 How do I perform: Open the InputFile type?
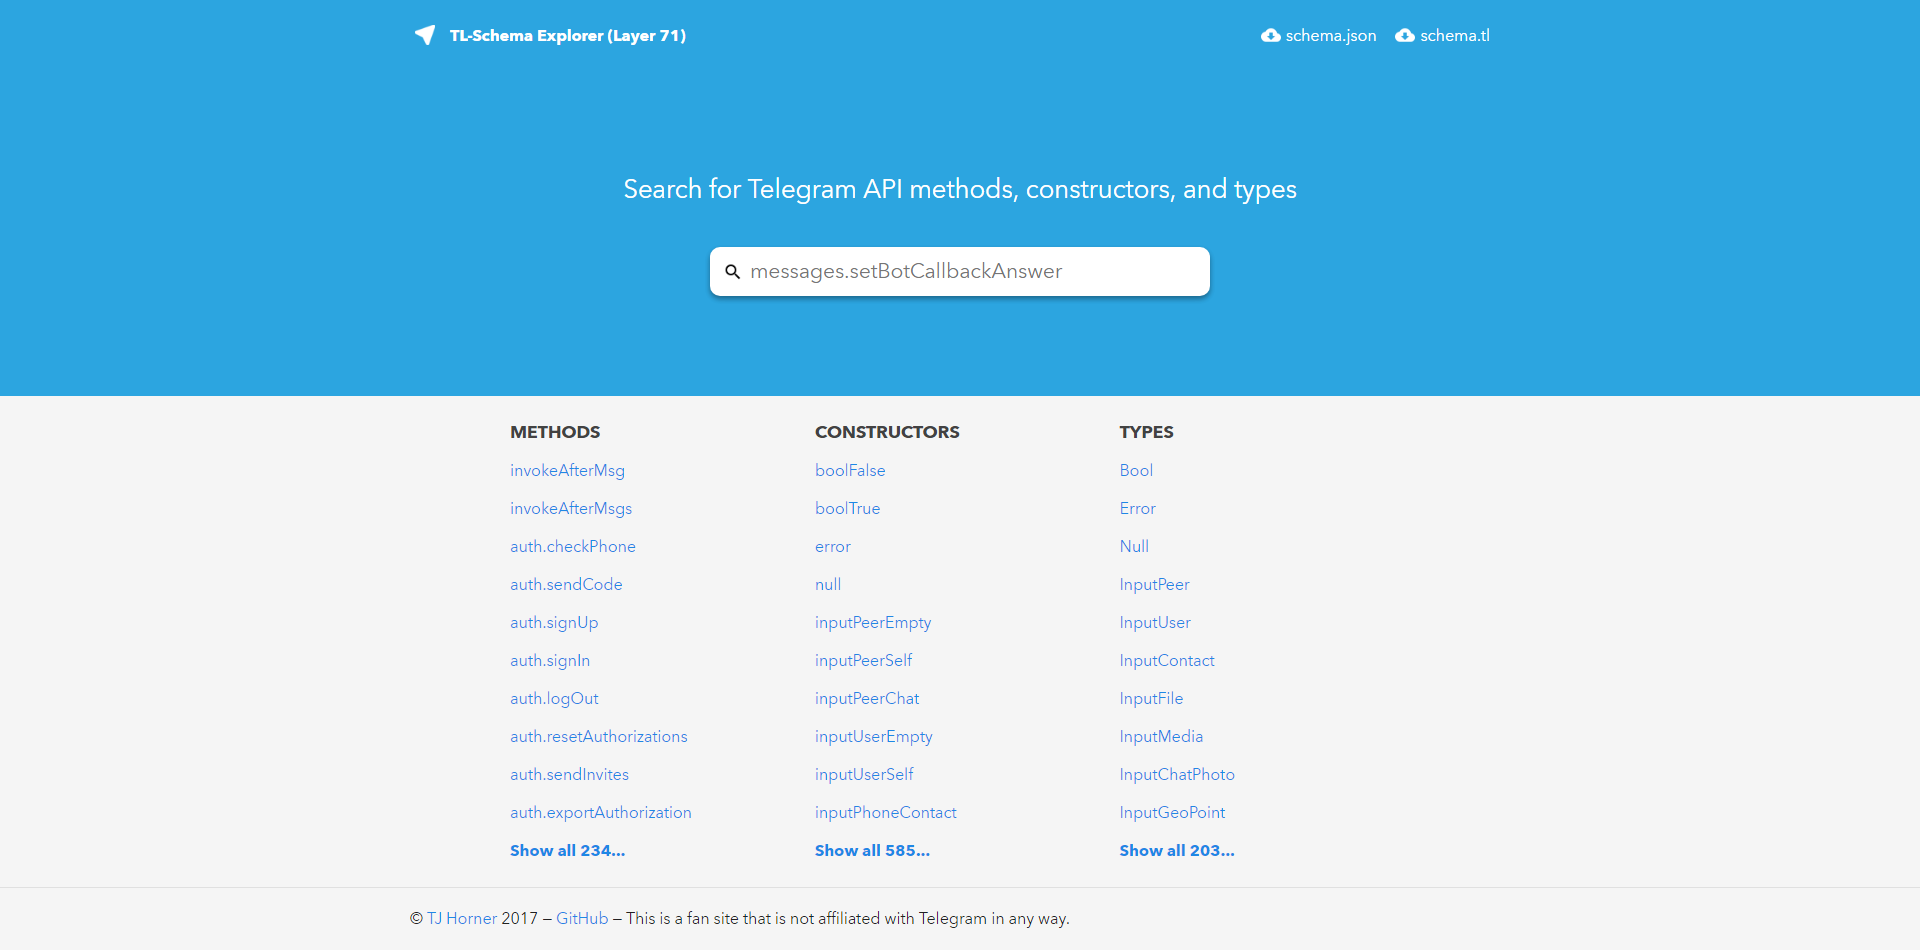1151,698
